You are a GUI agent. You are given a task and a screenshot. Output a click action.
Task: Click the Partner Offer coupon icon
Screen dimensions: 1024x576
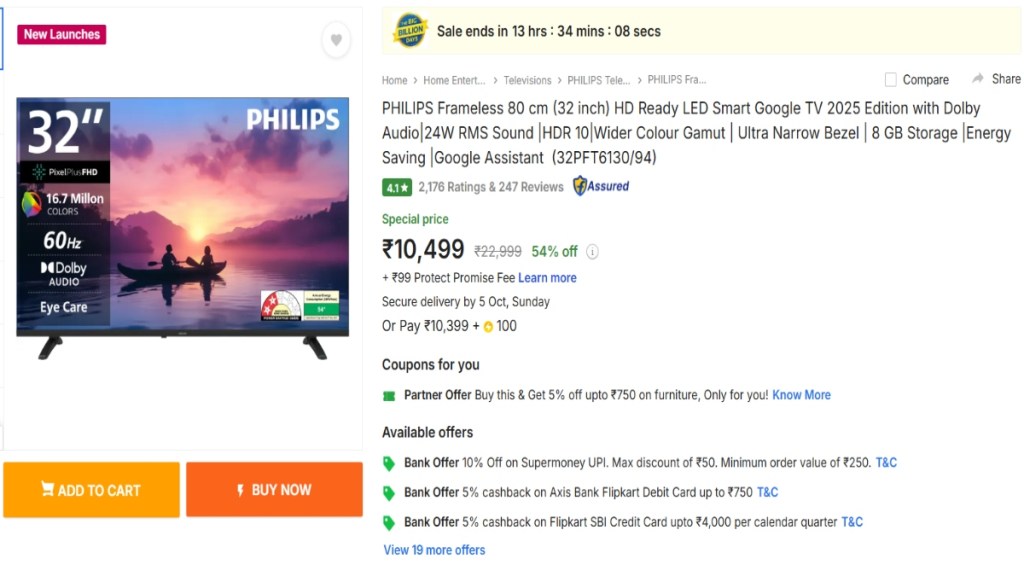pos(389,396)
